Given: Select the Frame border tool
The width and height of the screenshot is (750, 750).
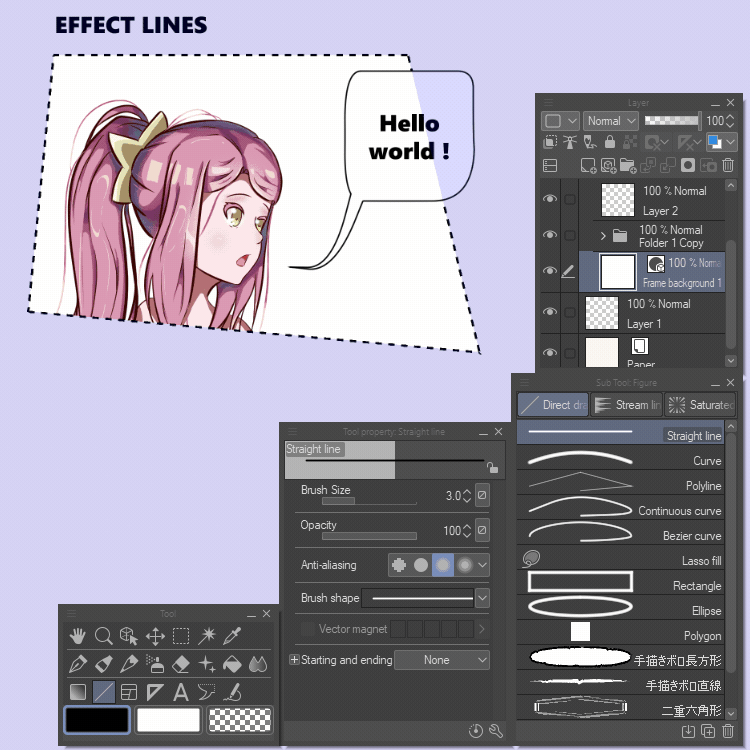Looking at the screenshot, I should (x=129, y=692).
